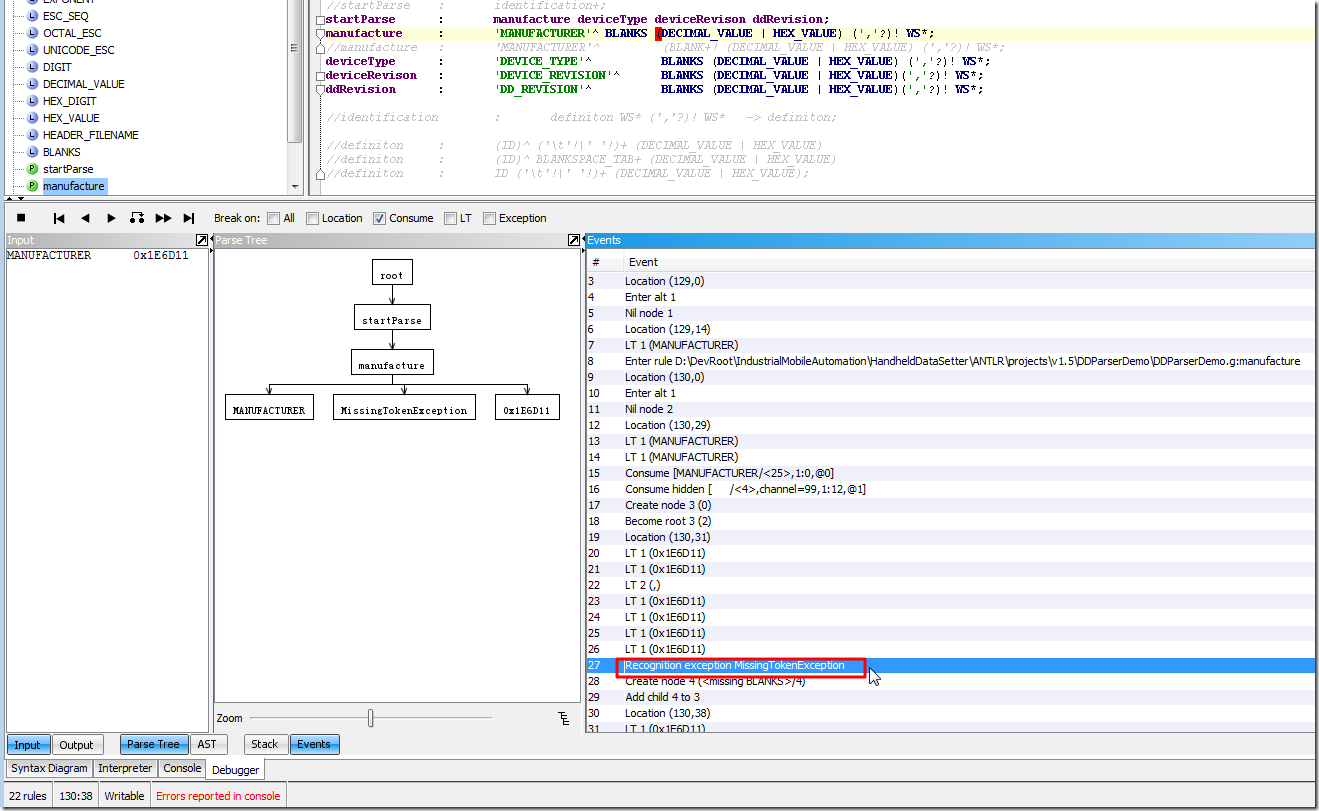Step forward in the debugger
This screenshot has width=1319, height=811.
pos(111,218)
